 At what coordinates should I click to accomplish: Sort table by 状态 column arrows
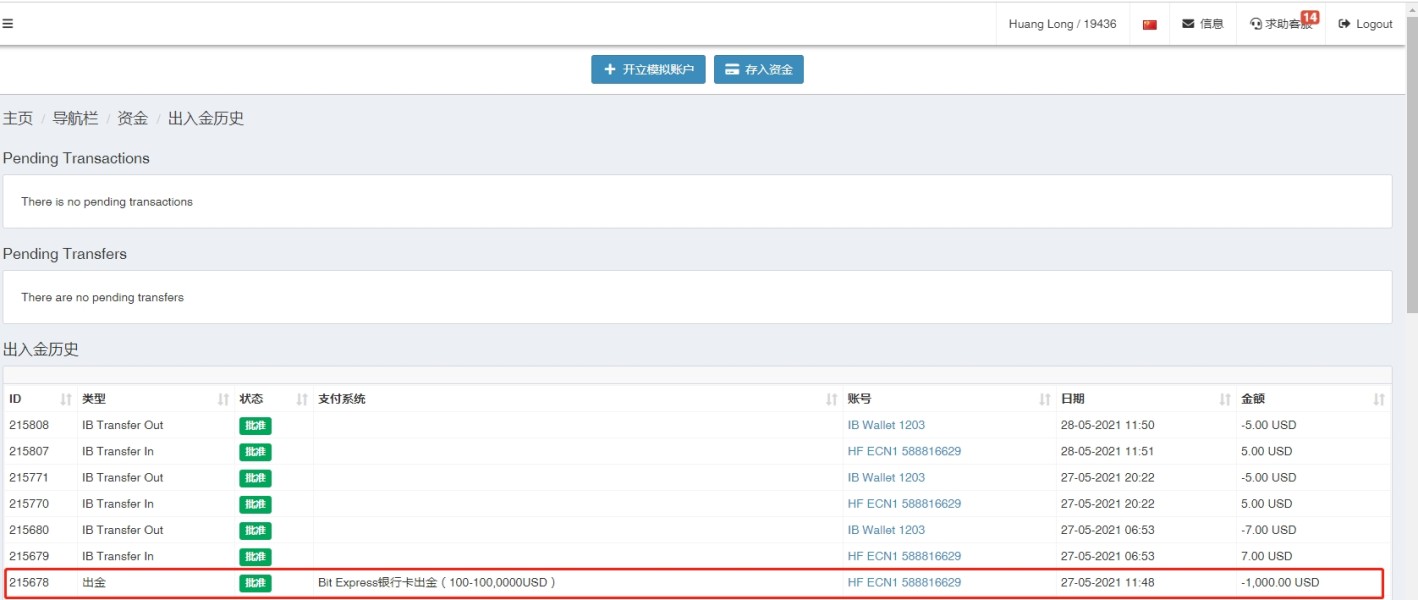pos(302,399)
